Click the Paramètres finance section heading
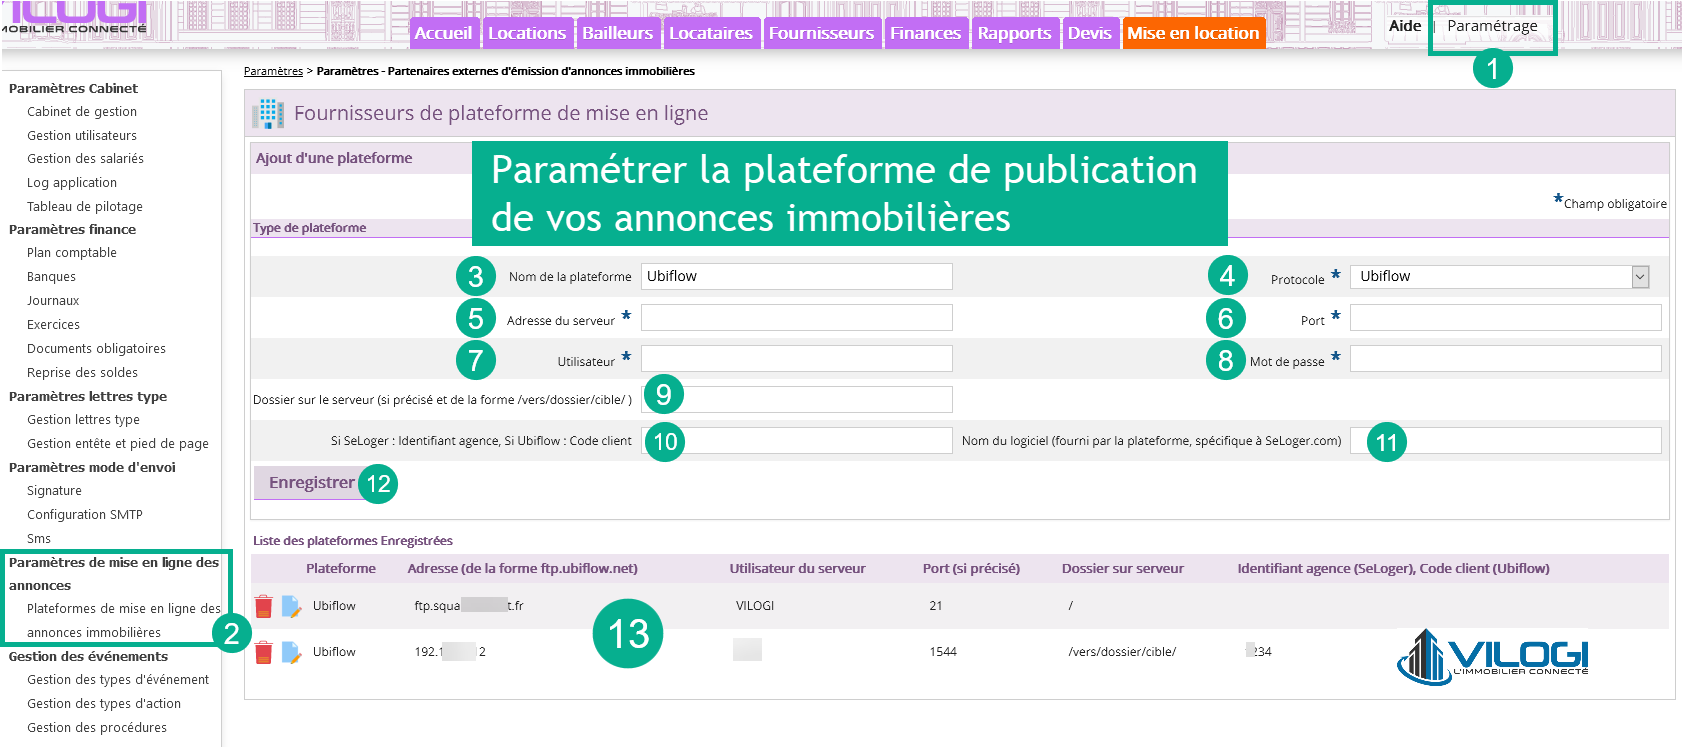The image size is (1682, 747). (72, 230)
